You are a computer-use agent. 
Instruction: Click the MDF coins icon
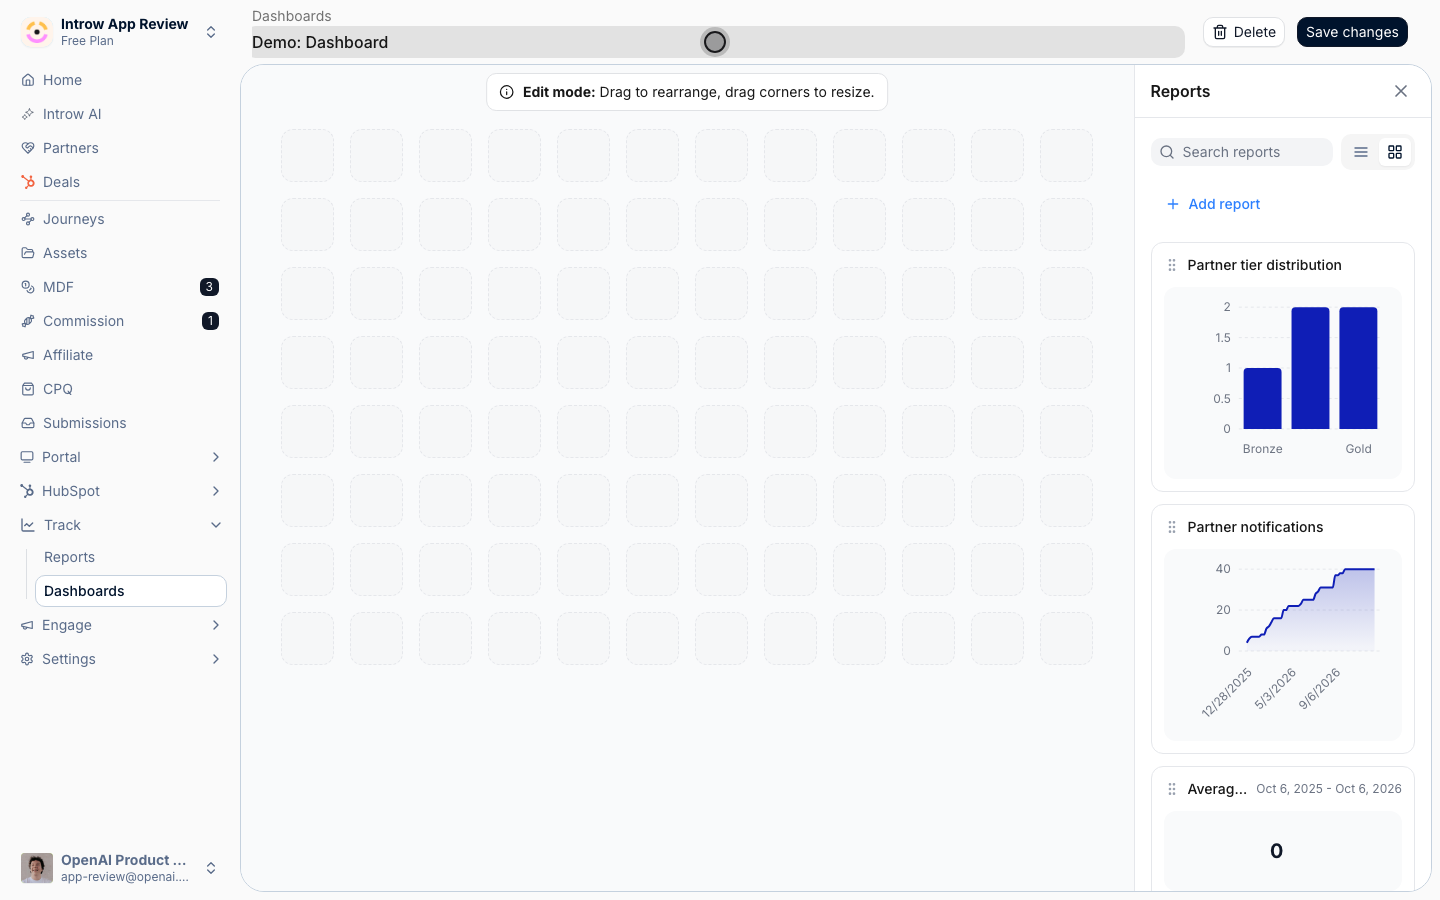[28, 287]
